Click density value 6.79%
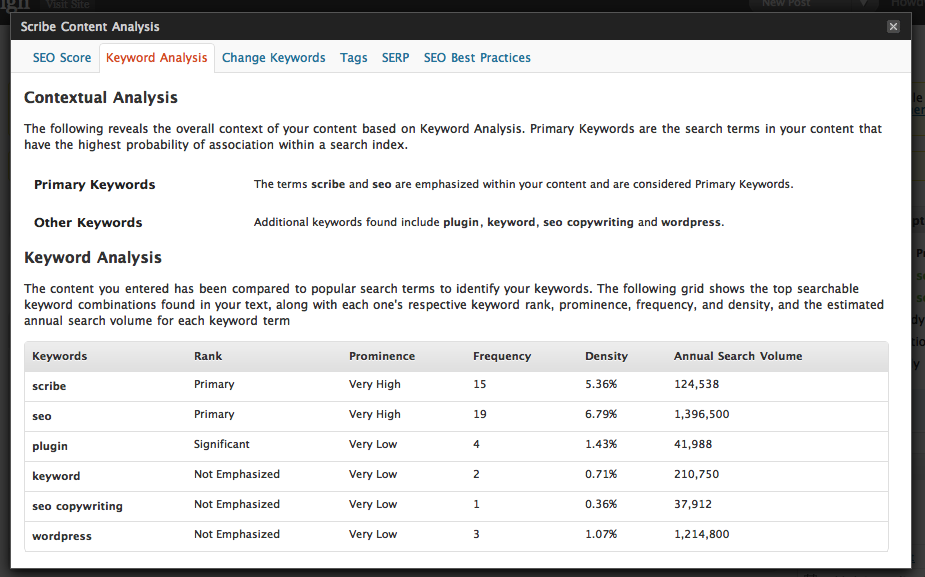925x577 pixels. click(x=601, y=414)
